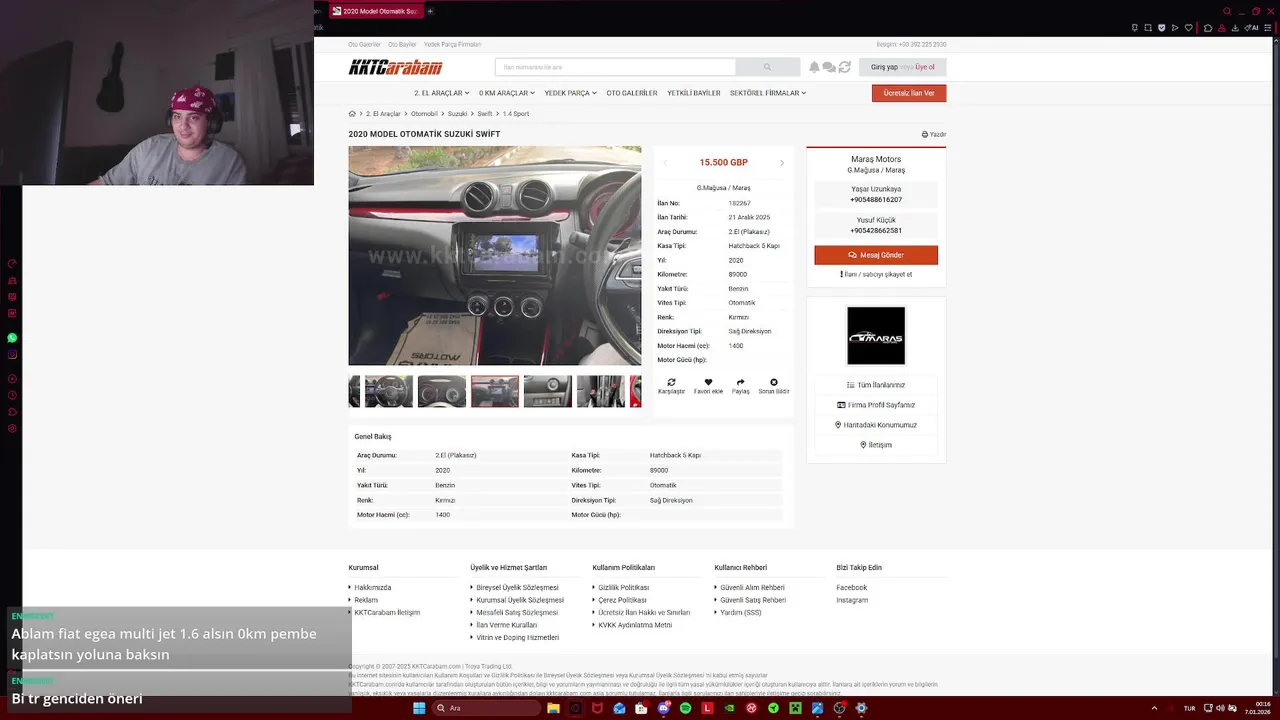Expand the YEDEK PARÇA menu
Screen dimensions: 1280x720
[x=570, y=93]
